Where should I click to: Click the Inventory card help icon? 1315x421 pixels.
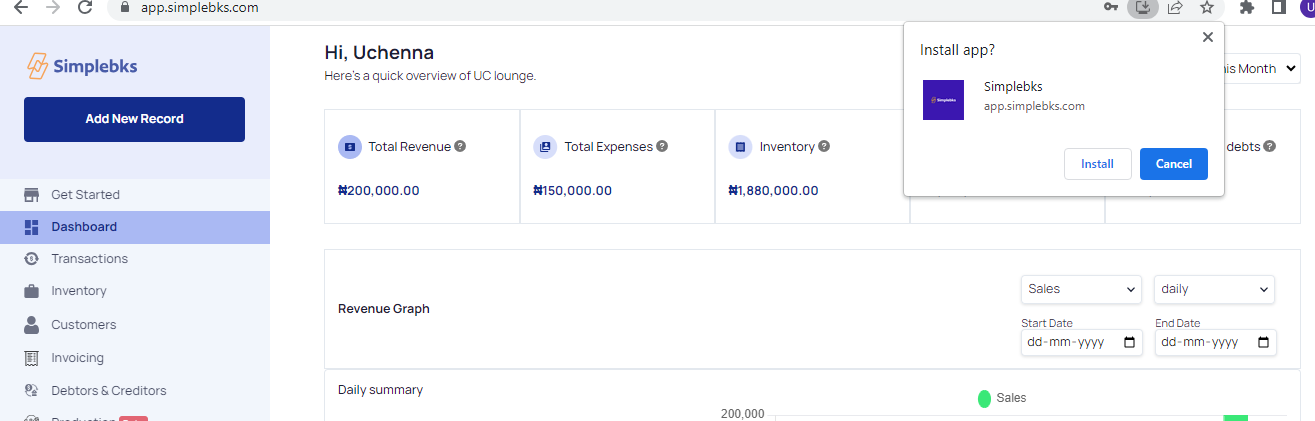[x=824, y=146]
